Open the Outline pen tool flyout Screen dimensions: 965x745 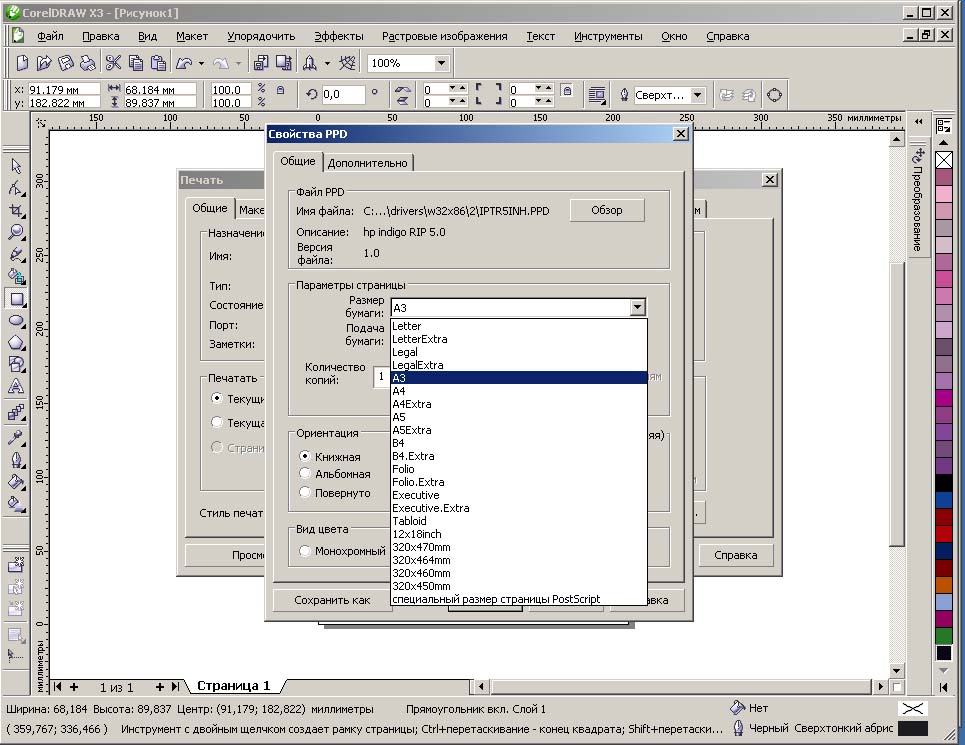[x=16, y=460]
